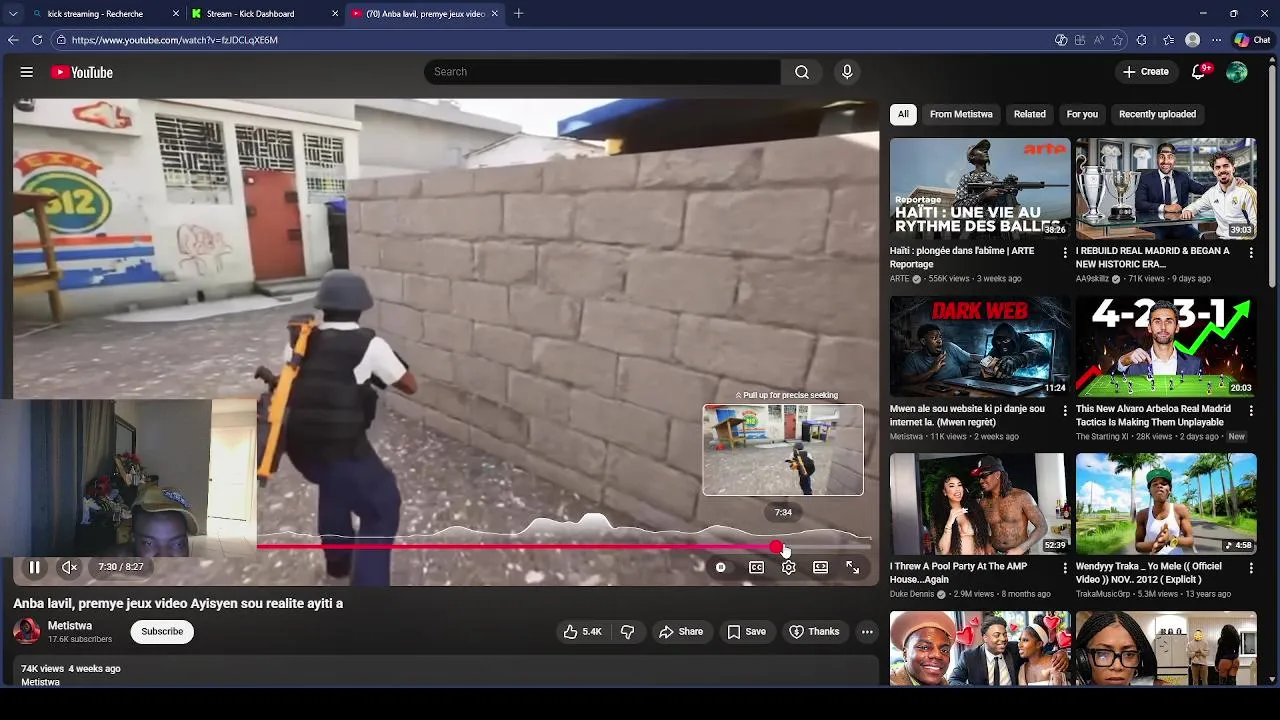Screen dimensions: 1280x720
Task: Open the browser profile icon
Action: click(1192, 40)
